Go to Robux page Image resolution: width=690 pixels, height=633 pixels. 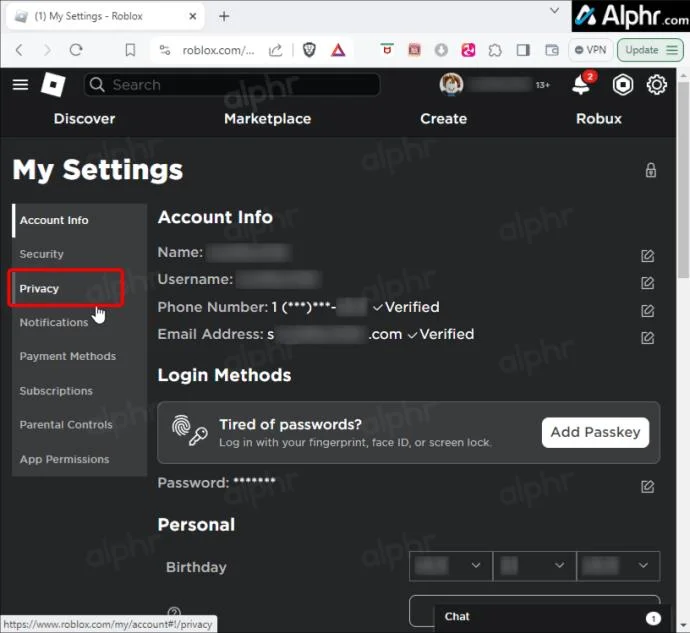click(598, 118)
